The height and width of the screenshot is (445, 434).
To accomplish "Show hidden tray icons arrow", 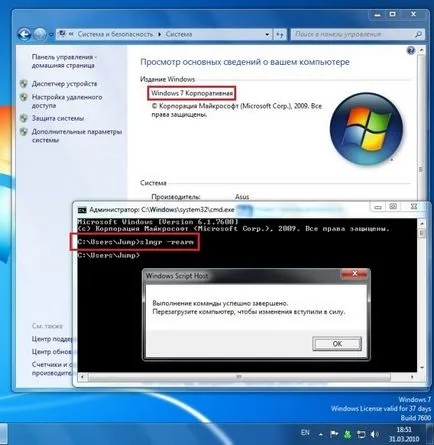I will (x=321, y=435).
